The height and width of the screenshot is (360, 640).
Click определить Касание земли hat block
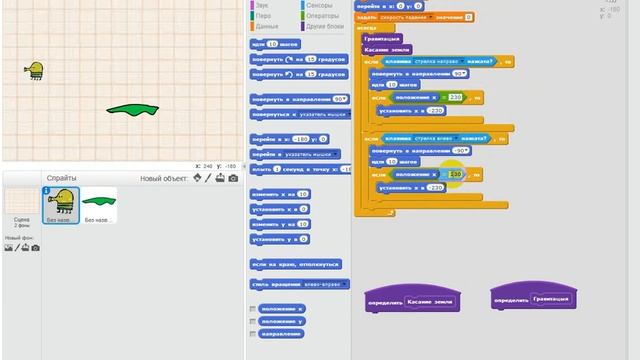(412, 298)
